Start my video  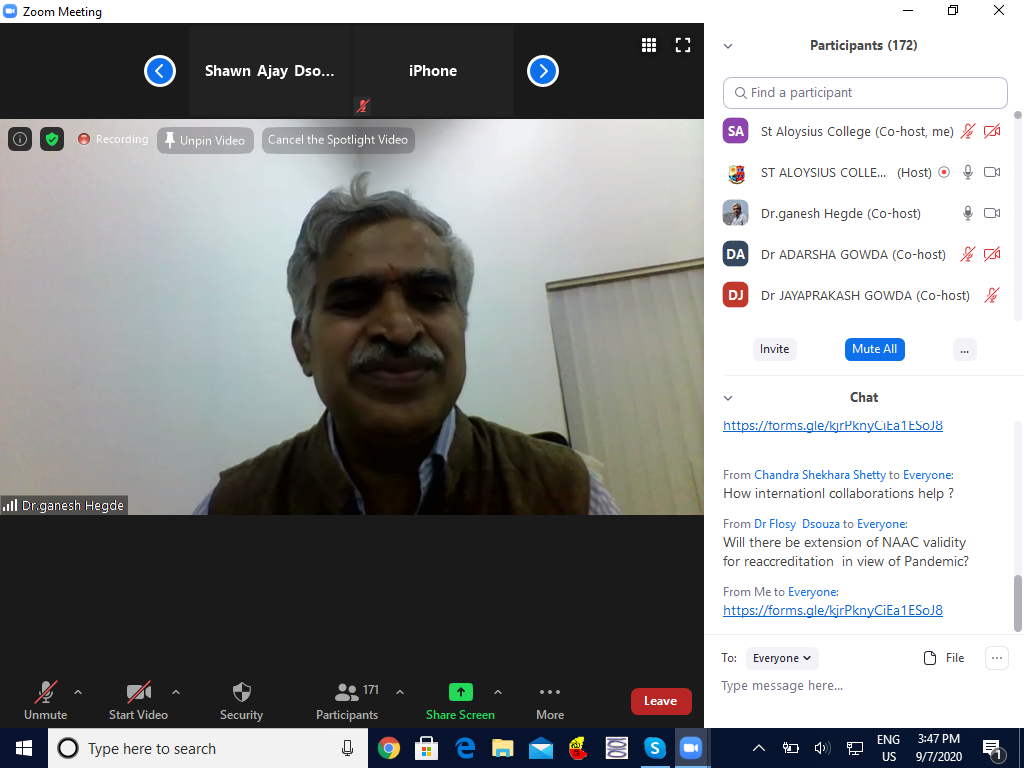(x=138, y=701)
